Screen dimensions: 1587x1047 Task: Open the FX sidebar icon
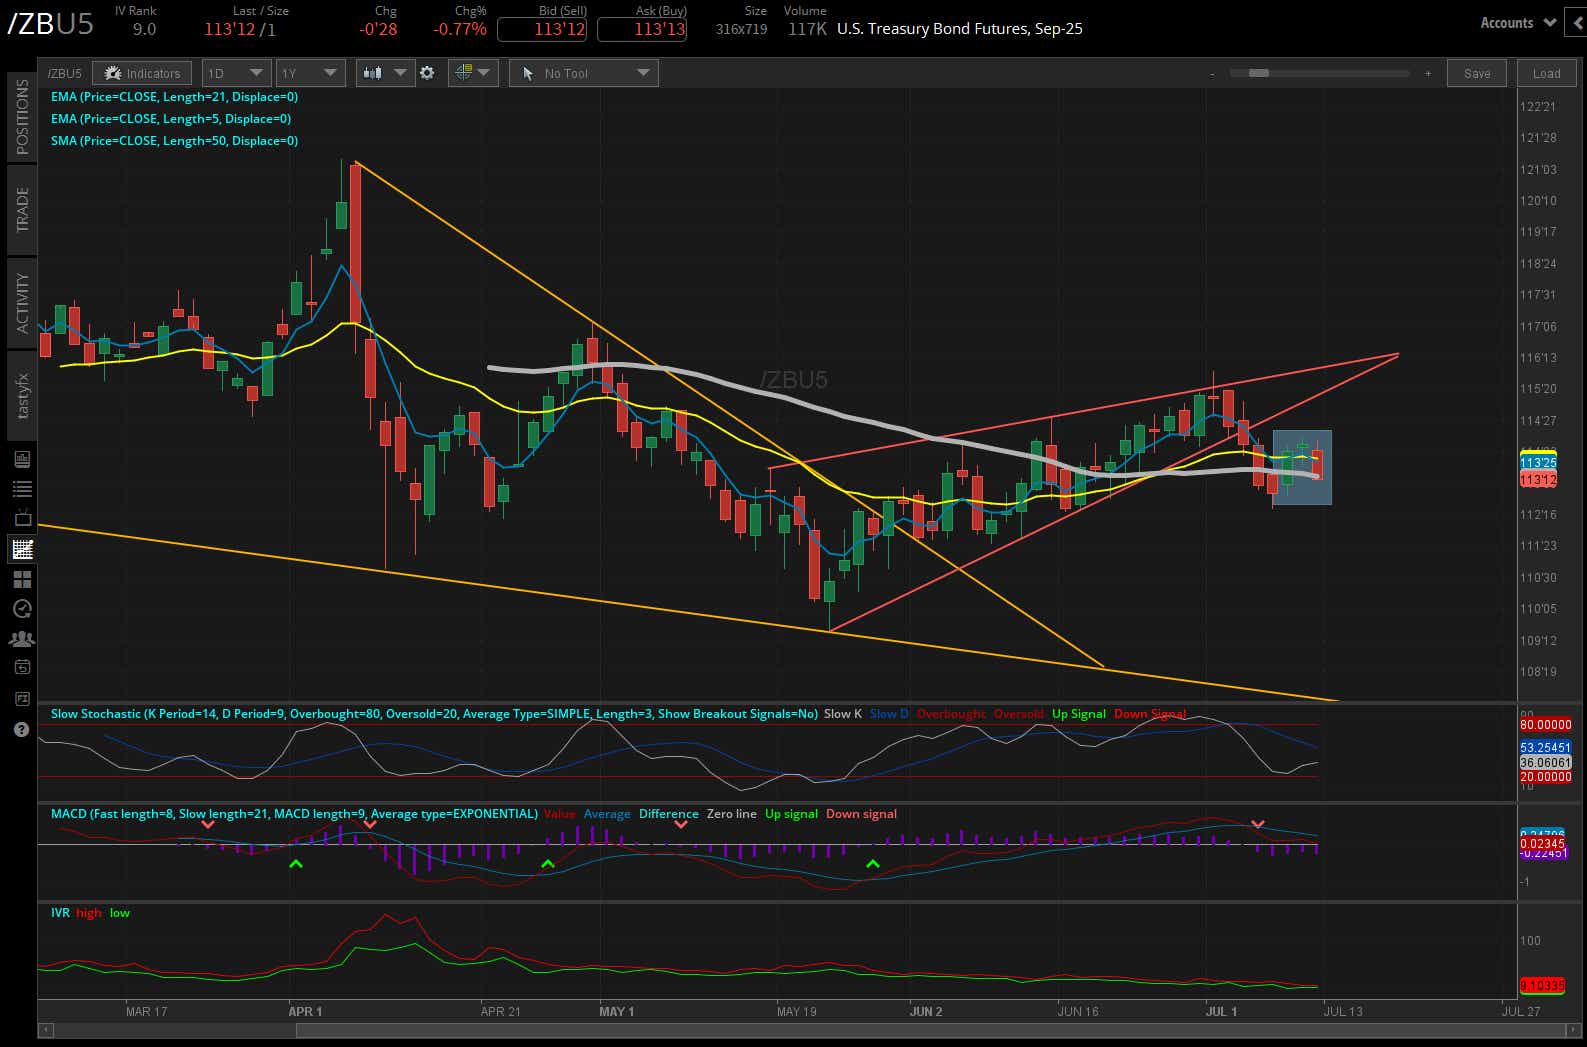point(22,698)
